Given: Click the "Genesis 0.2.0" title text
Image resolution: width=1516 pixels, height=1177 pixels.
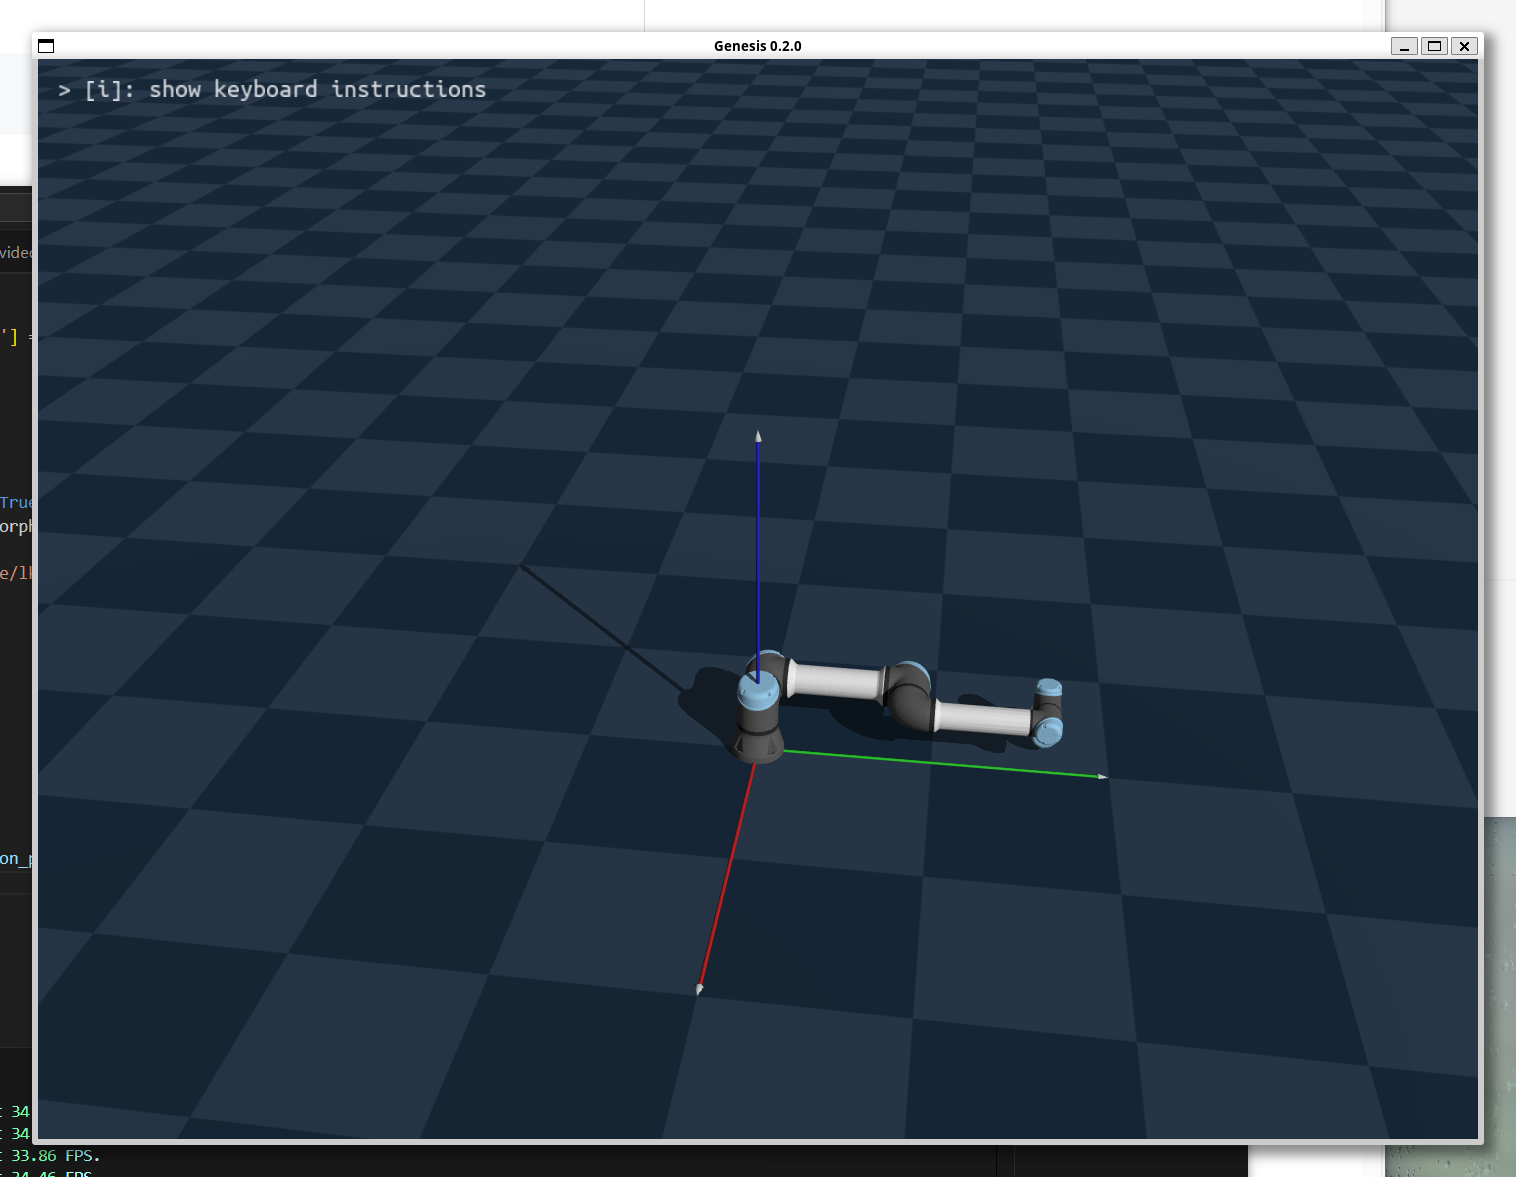Looking at the screenshot, I should click(x=758, y=46).
